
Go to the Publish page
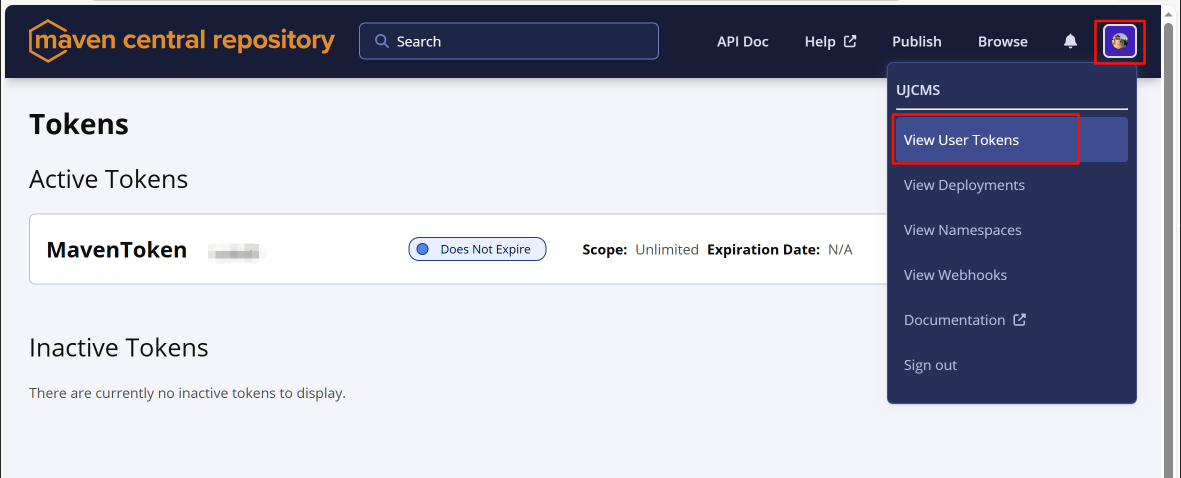click(x=916, y=41)
